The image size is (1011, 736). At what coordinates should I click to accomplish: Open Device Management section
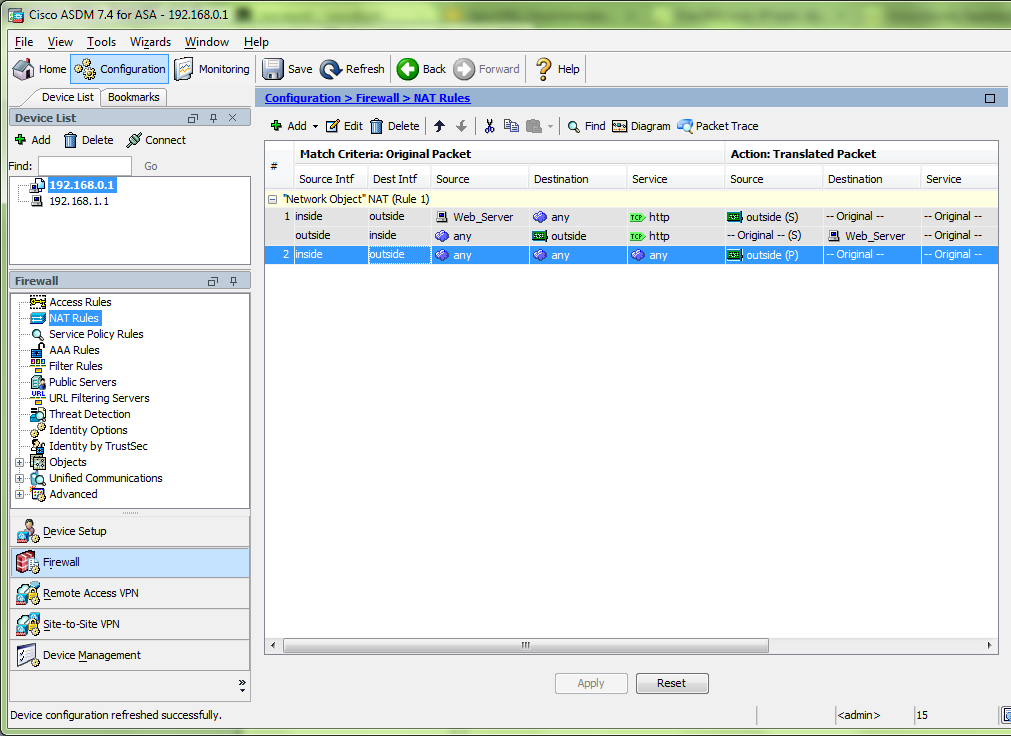point(130,655)
